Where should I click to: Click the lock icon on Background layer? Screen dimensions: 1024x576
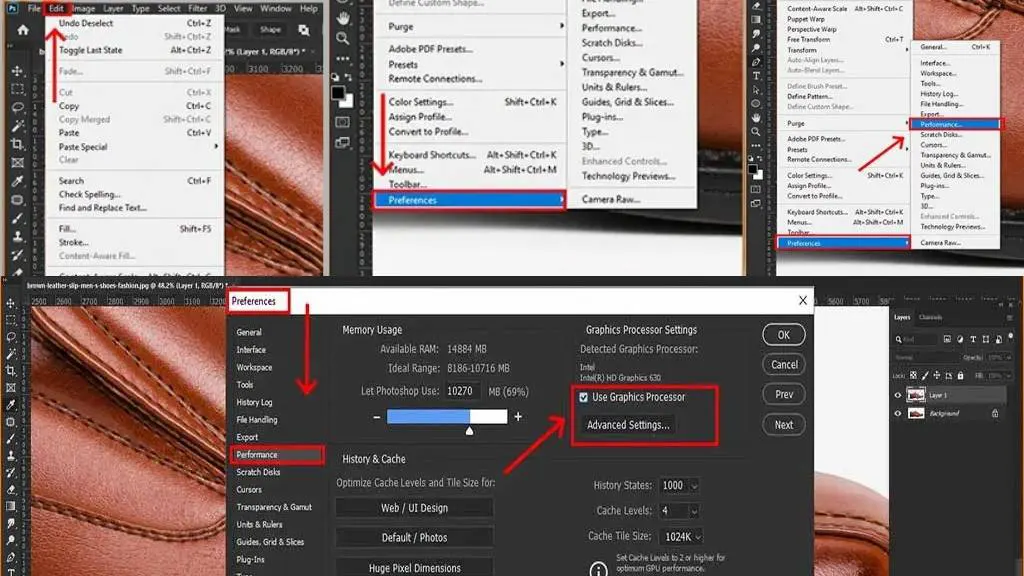995,413
